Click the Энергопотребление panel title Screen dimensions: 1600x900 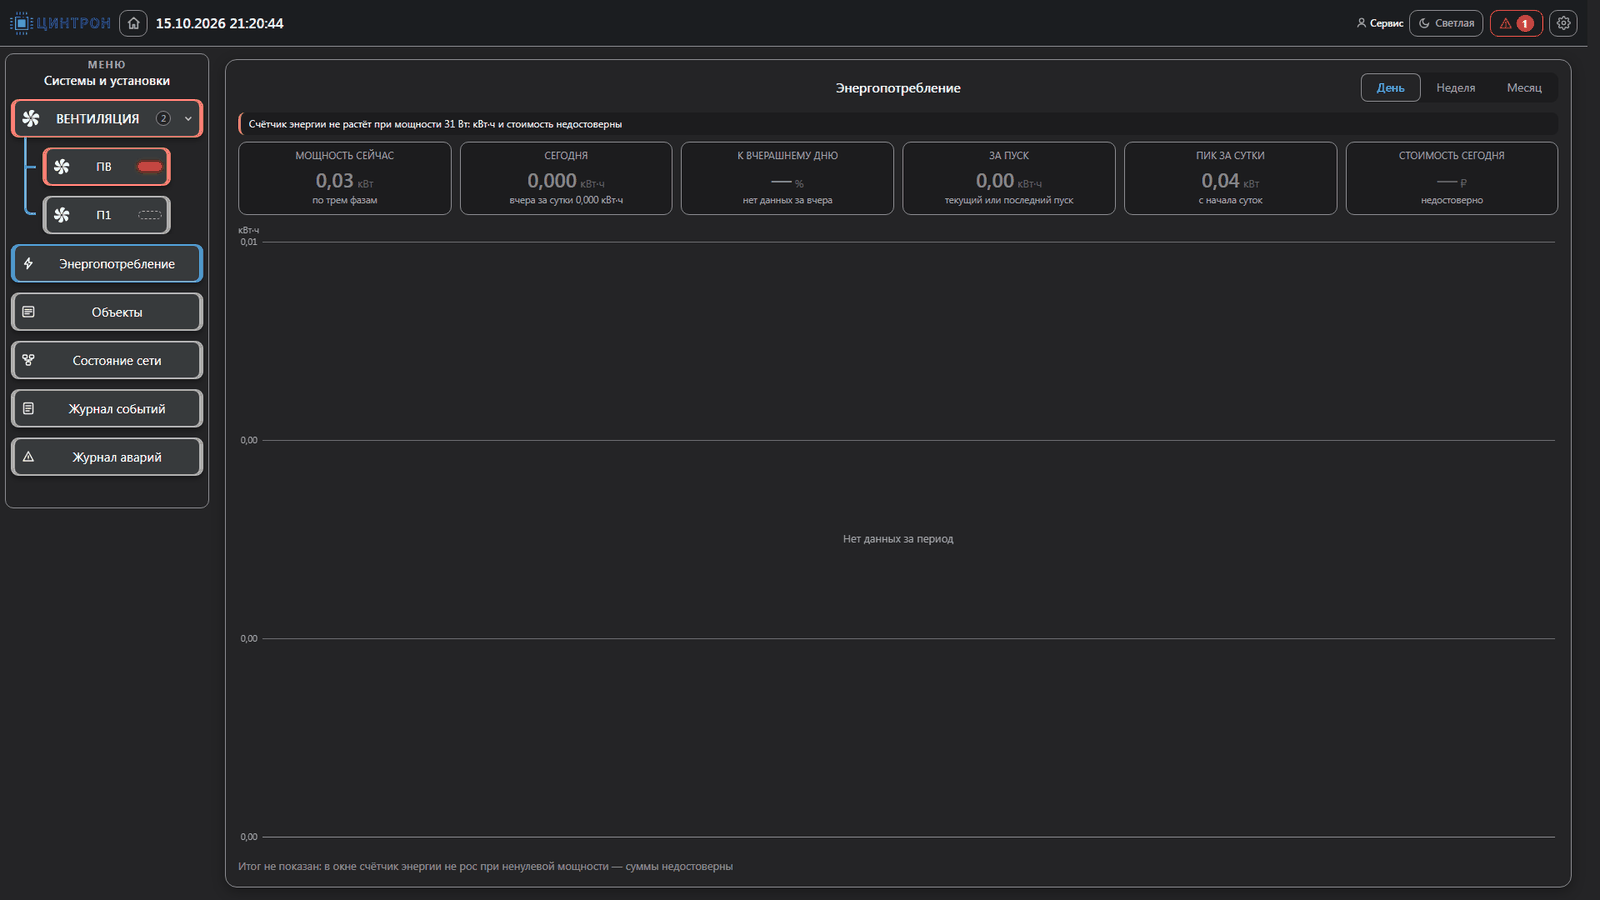click(x=898, y=88)
